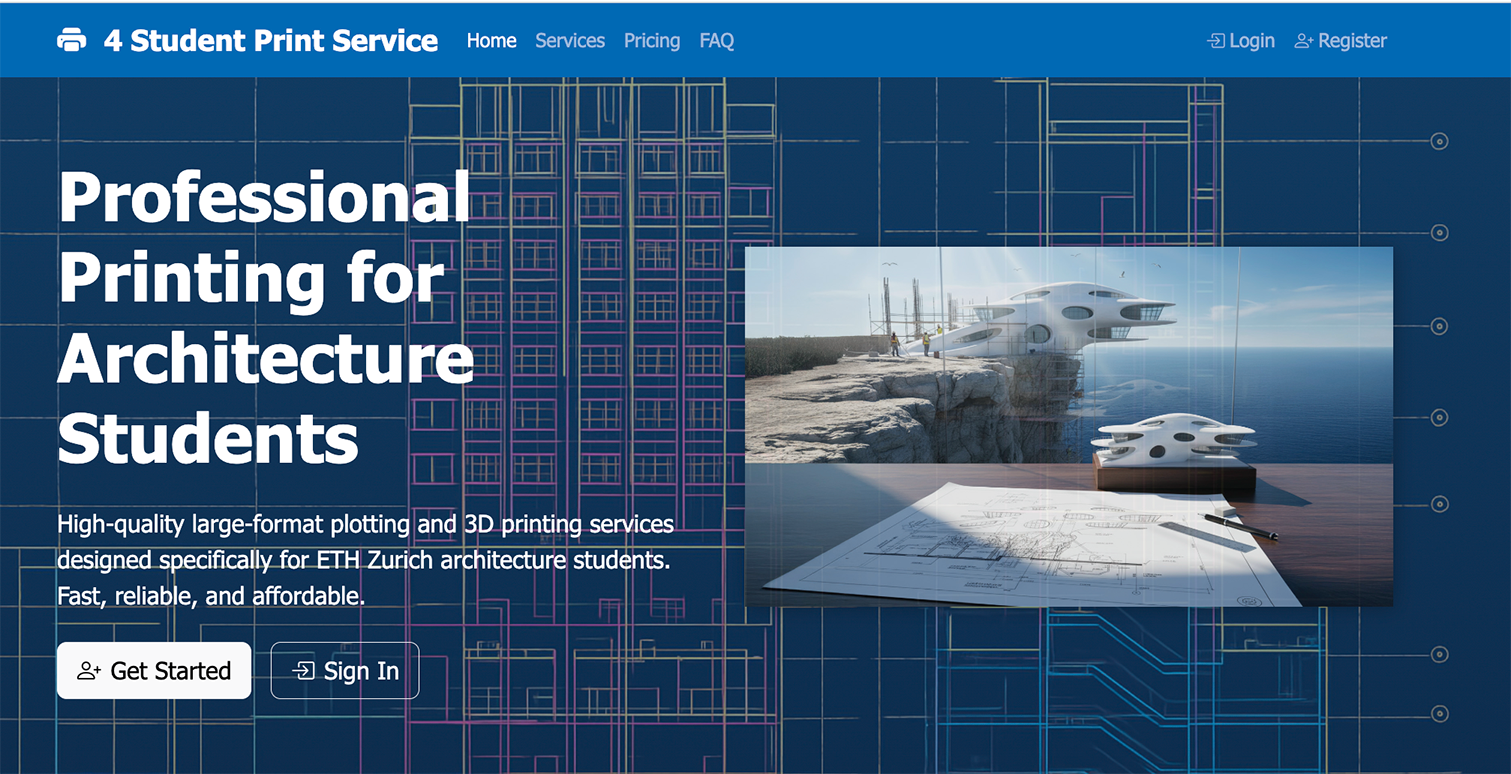Click the arrow icon inside Sign In button
This screenshot has width=1511, height=774.
pos(303,671)
